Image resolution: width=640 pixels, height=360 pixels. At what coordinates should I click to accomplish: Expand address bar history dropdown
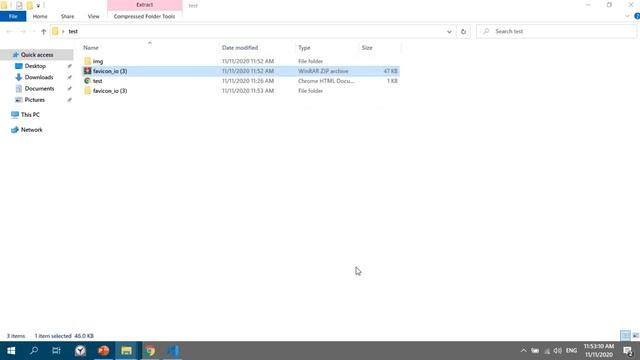click(449, 31)
